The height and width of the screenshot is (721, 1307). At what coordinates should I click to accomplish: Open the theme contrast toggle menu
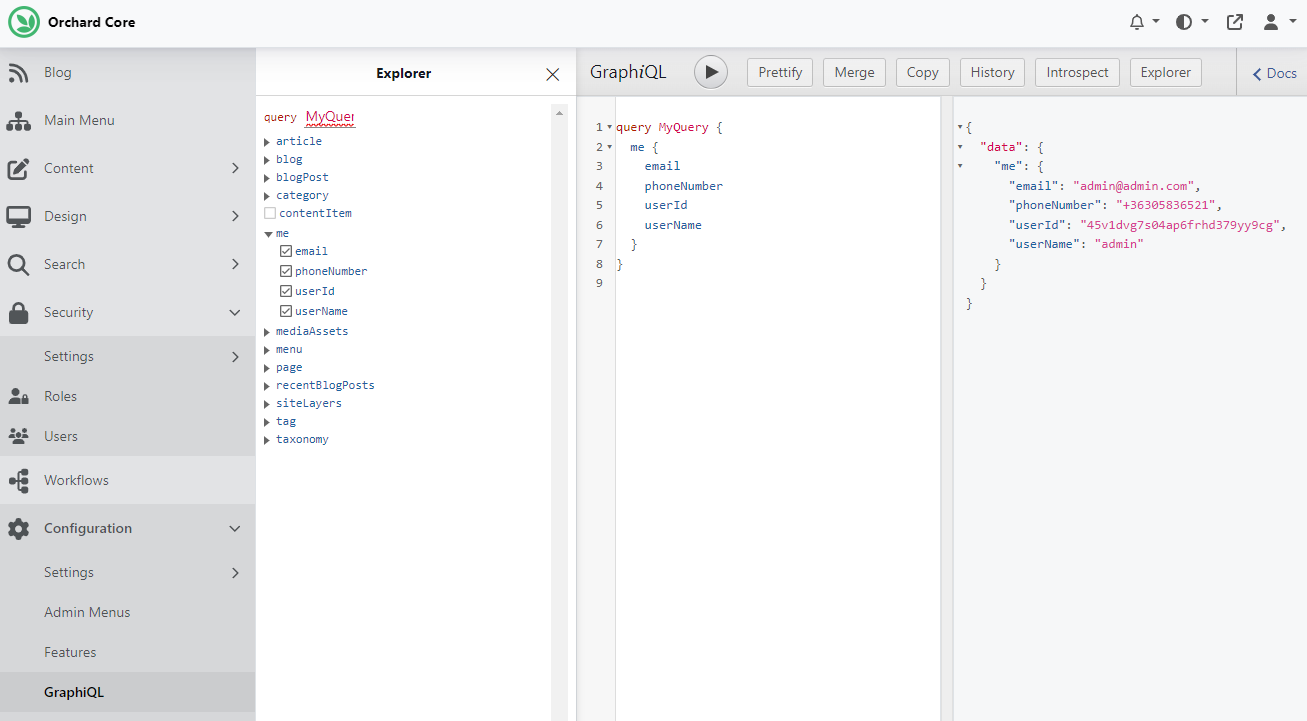(x=1192, y=22)
